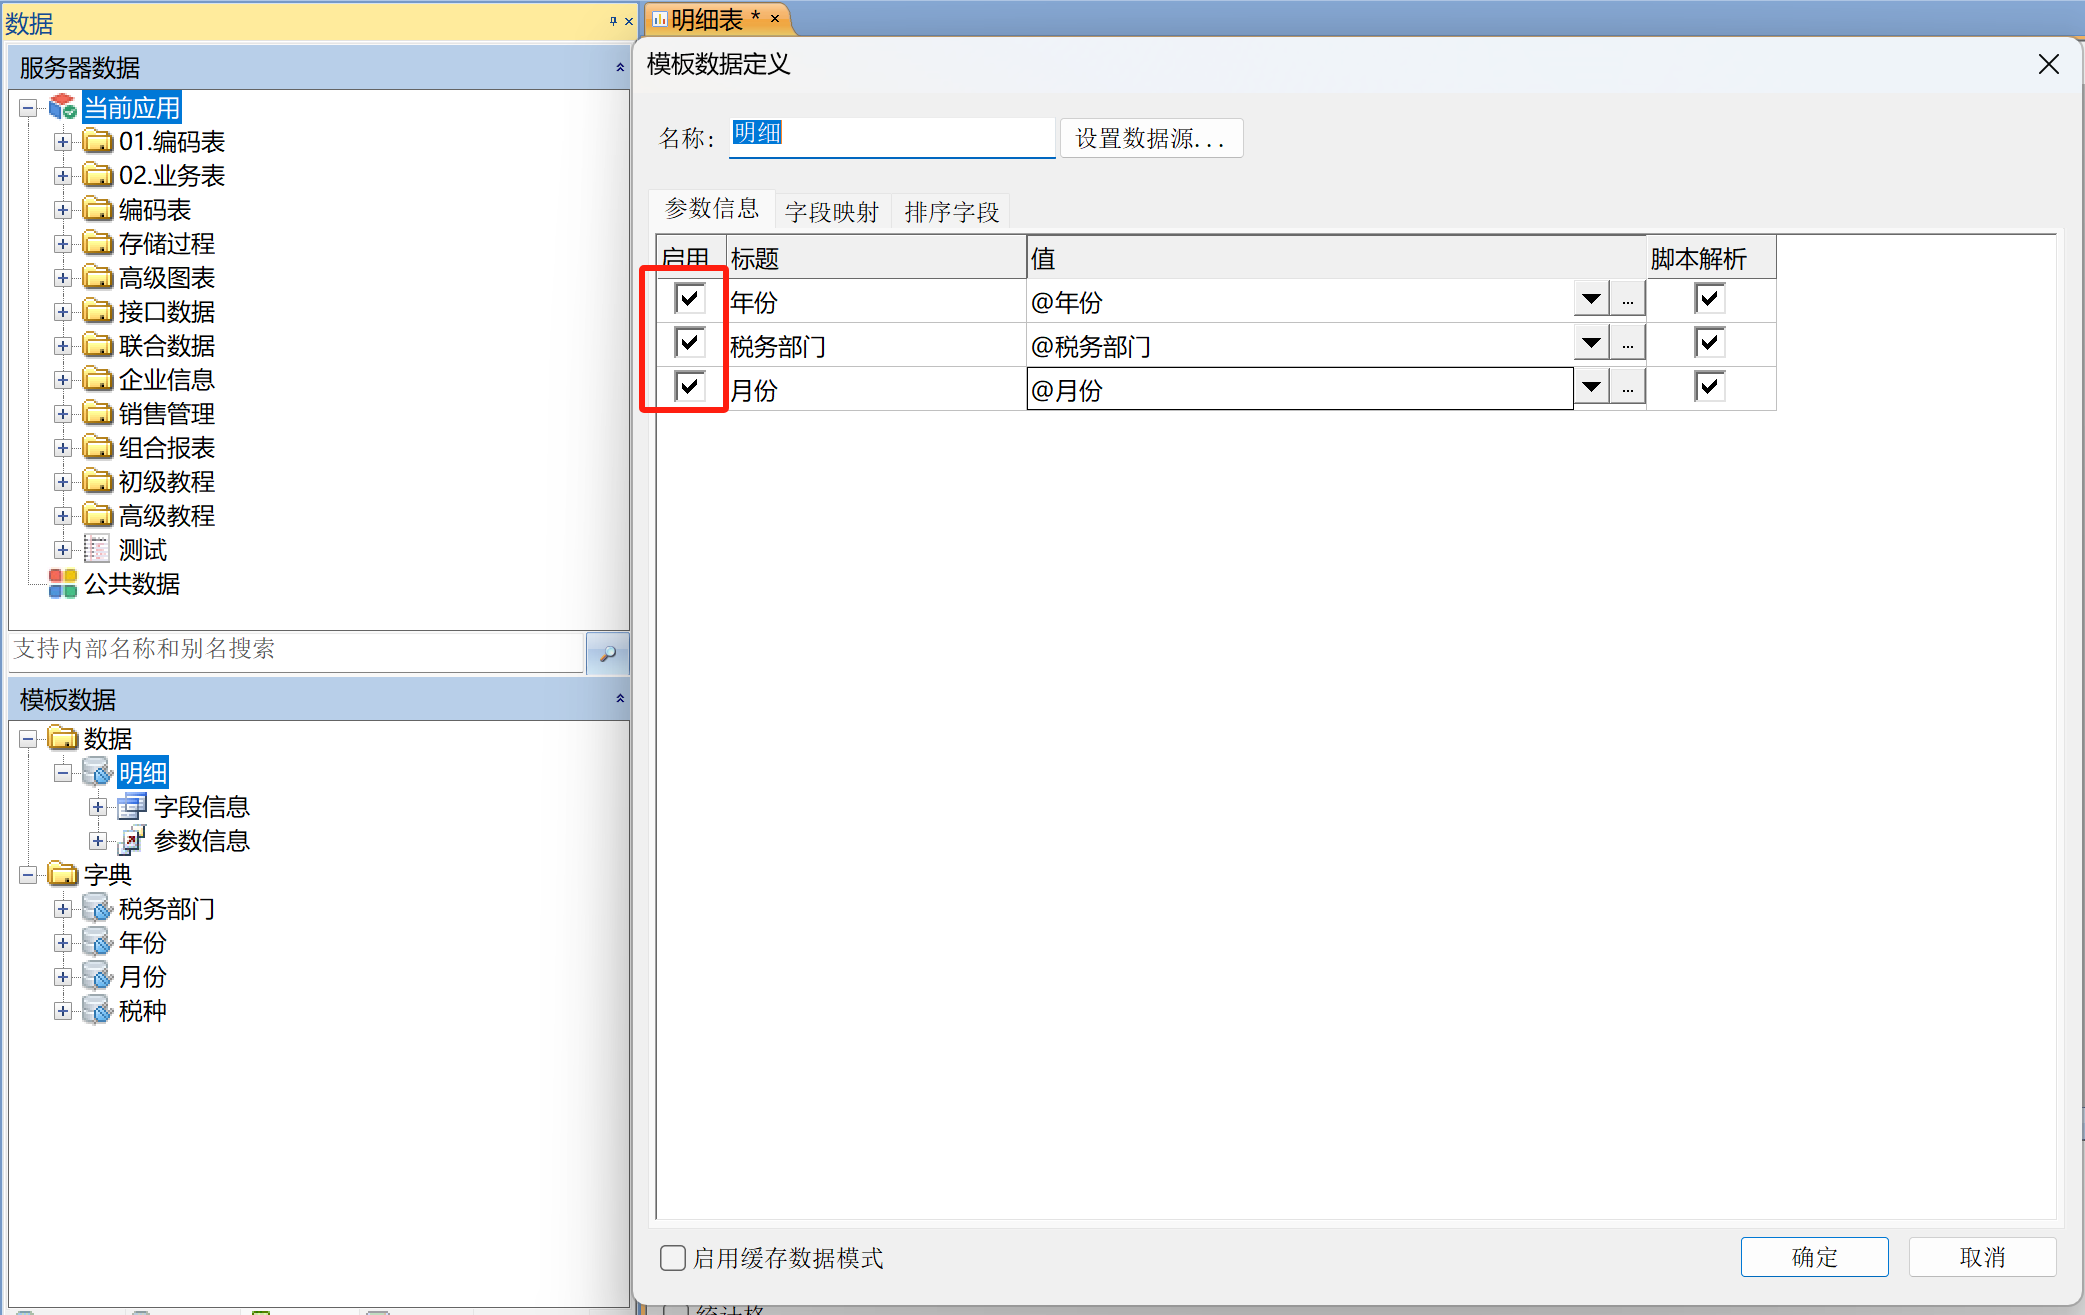Expand the 01.编码表 folder node
Screen dimensions: 2085x1315
[63, 142]
